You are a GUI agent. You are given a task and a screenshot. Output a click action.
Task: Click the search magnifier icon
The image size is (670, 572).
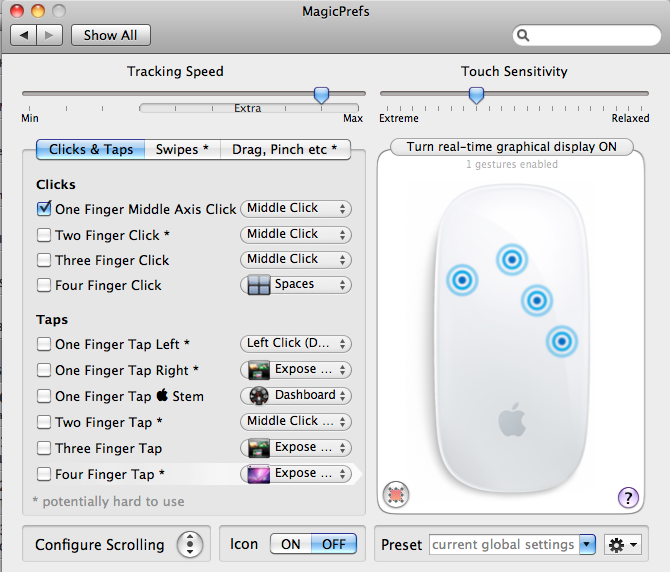click(x=523, y=35)
